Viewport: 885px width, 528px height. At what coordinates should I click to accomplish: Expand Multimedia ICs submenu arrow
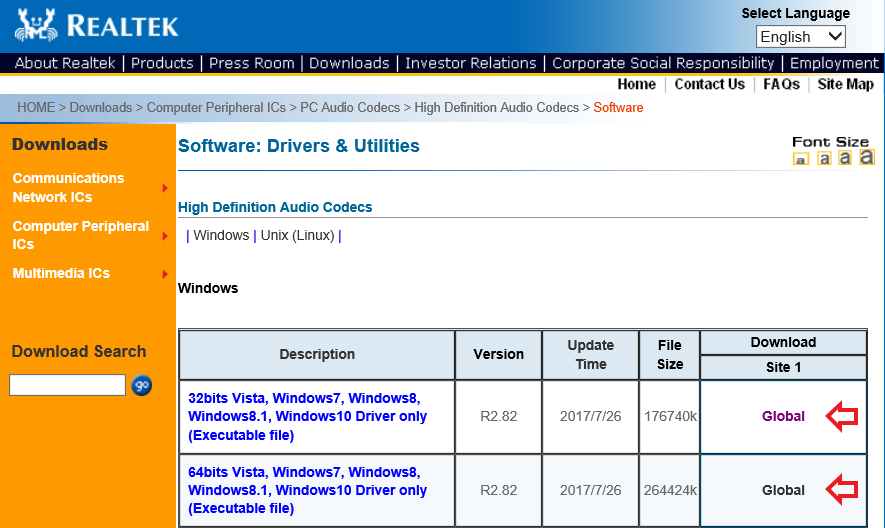[x=165, y=274]
